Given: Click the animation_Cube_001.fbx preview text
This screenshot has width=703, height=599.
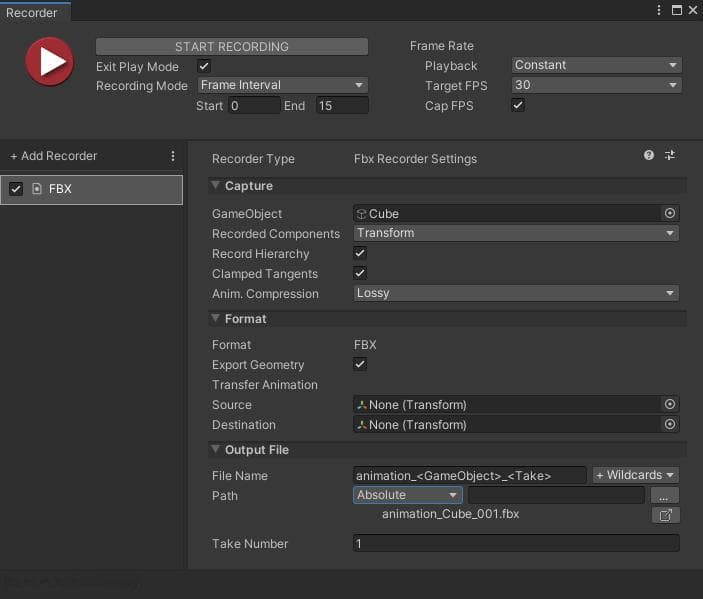Looking at the screenshot, I should click(450, 514).
